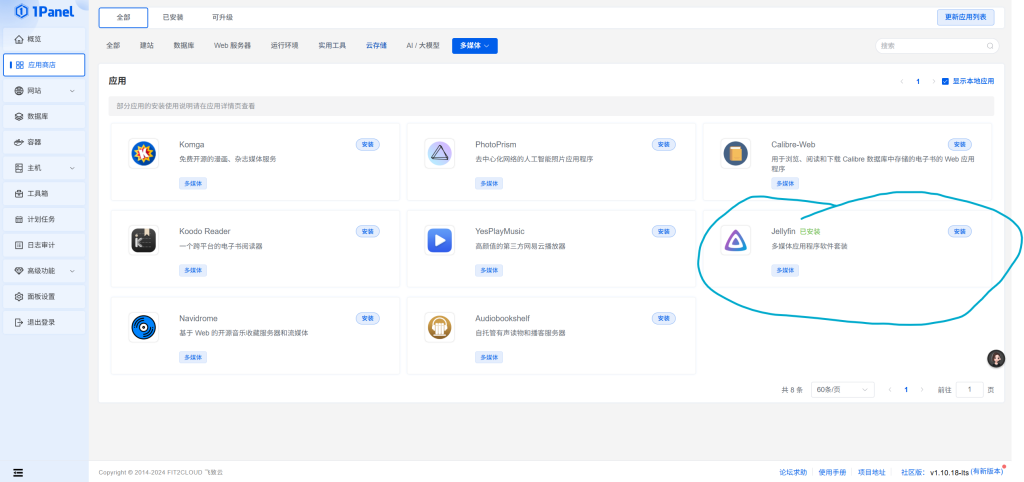The image size is (1024, 482).
Task: Click the 搜索 search input field
Action: coord(936,46)
